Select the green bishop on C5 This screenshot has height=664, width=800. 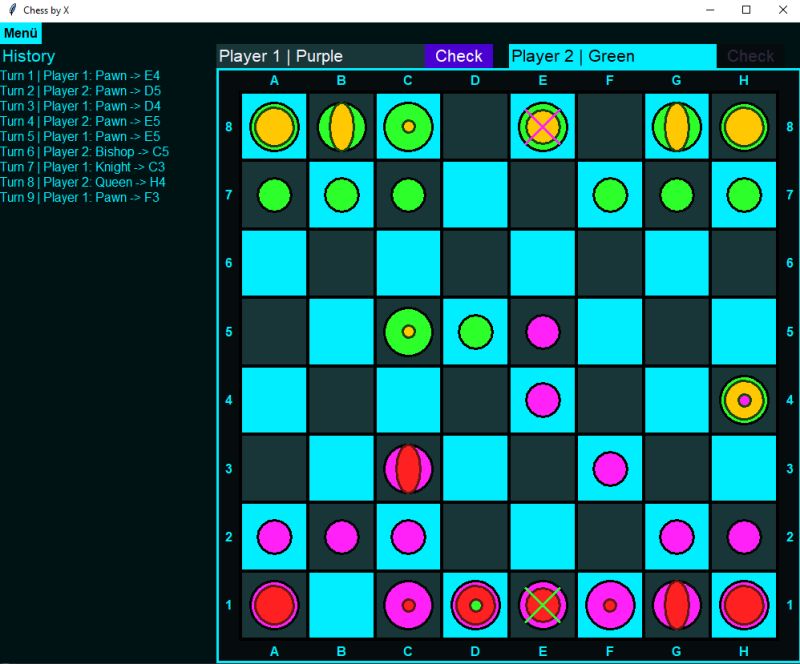coord(409,333)
